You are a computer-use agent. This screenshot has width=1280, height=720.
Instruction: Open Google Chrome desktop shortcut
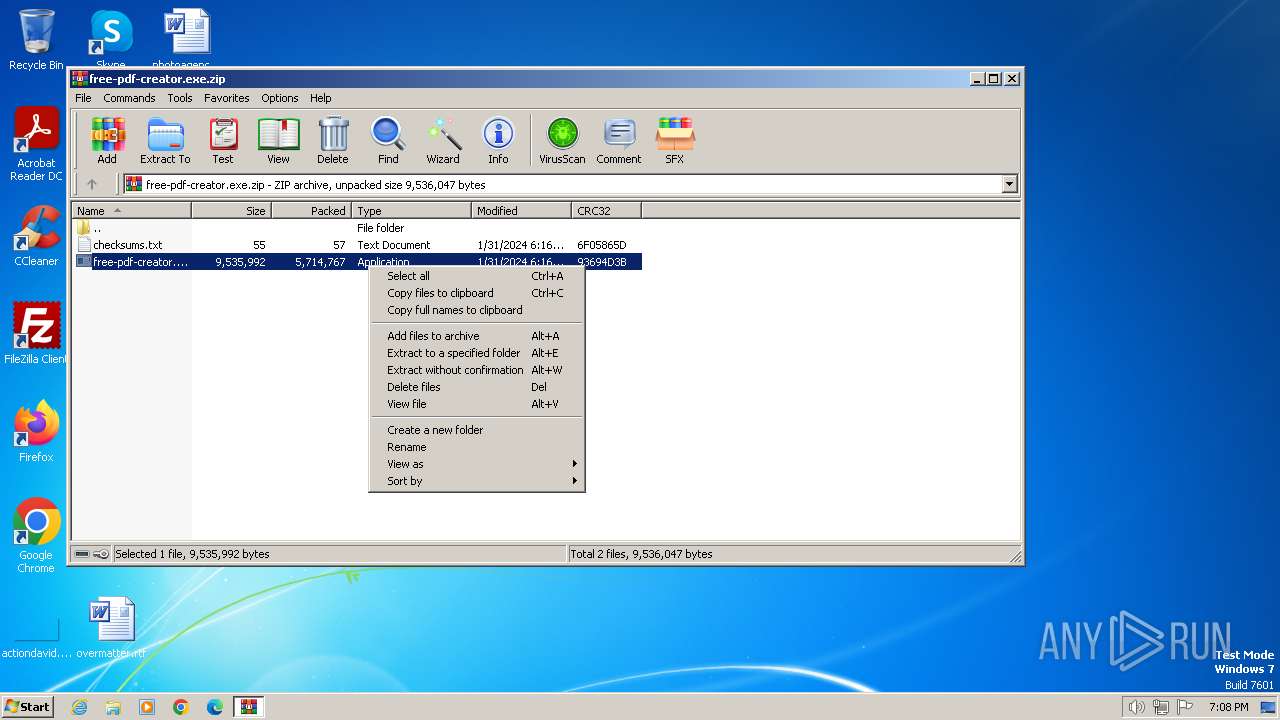point(36,536)
